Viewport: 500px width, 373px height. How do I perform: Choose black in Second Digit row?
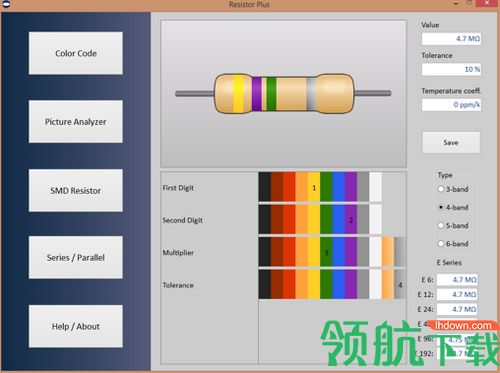pos(265,219)
